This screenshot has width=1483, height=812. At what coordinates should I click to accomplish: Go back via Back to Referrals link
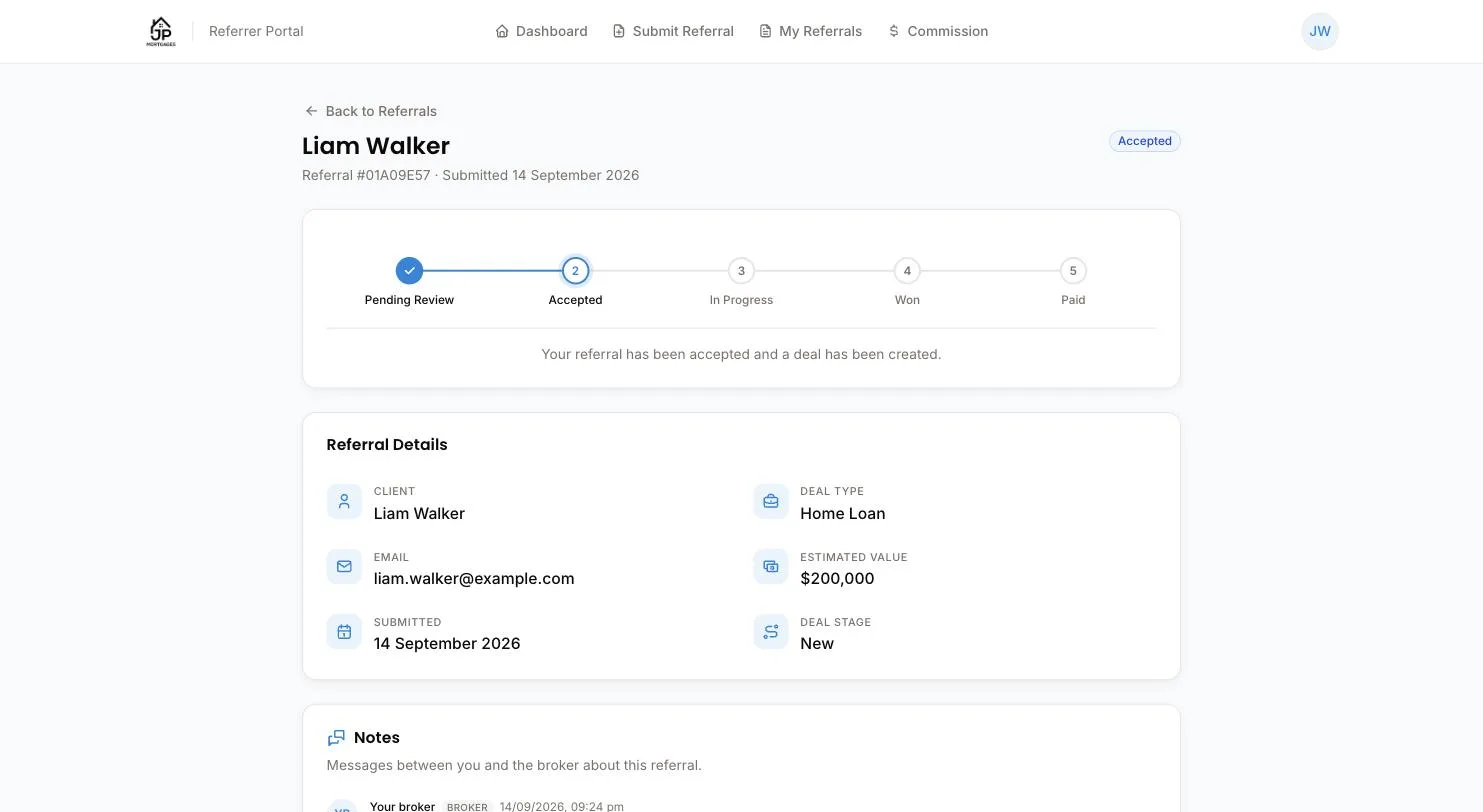[x=370, y=111]
